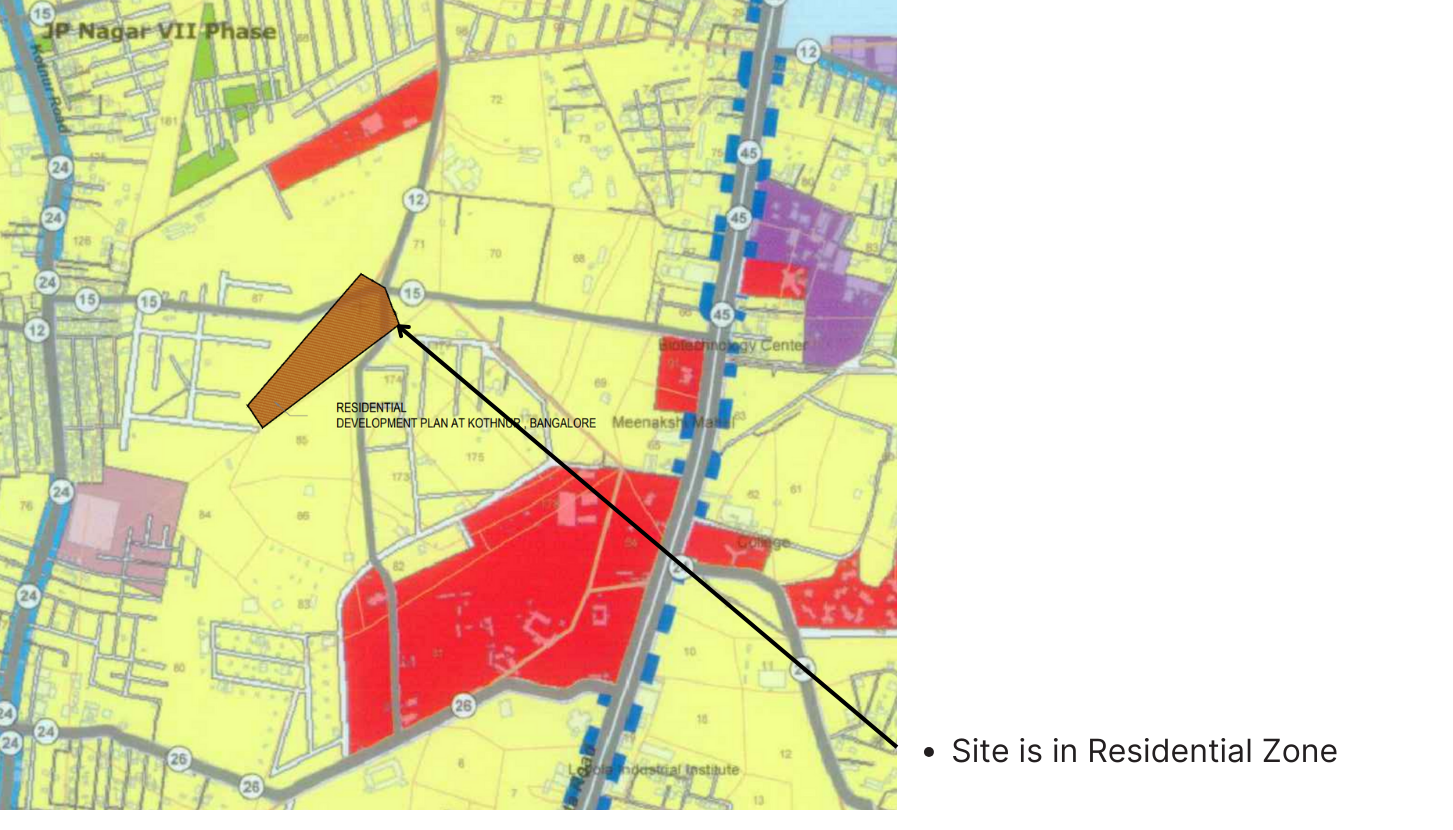Select the Biotechnology Center label

pos(734,345)
